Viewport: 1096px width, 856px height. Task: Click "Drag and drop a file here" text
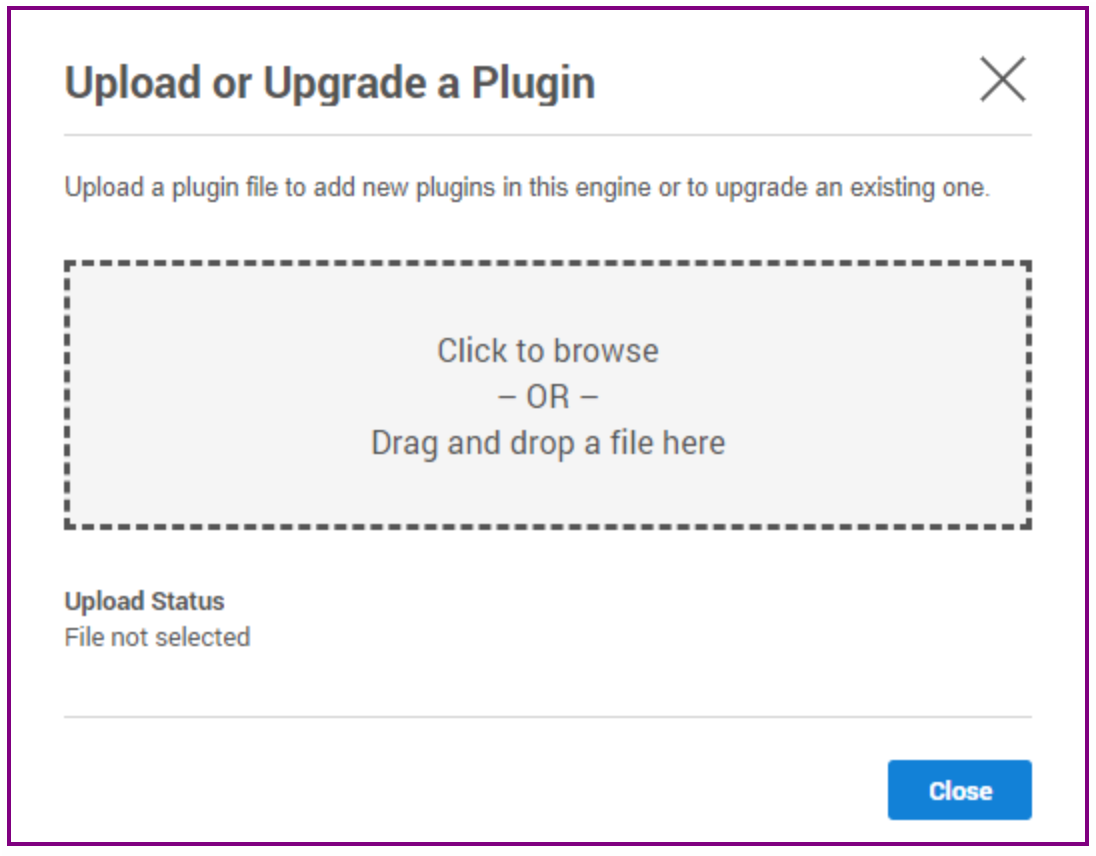(x=547, y=443)
